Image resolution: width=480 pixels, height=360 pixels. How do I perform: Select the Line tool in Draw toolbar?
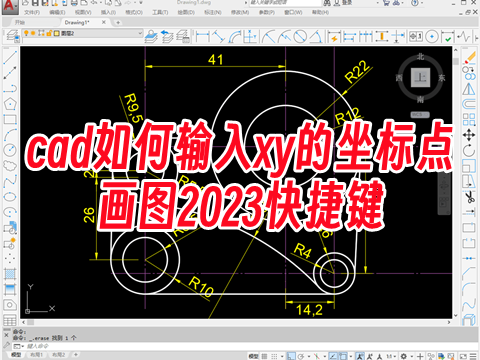tap(10, 57)
